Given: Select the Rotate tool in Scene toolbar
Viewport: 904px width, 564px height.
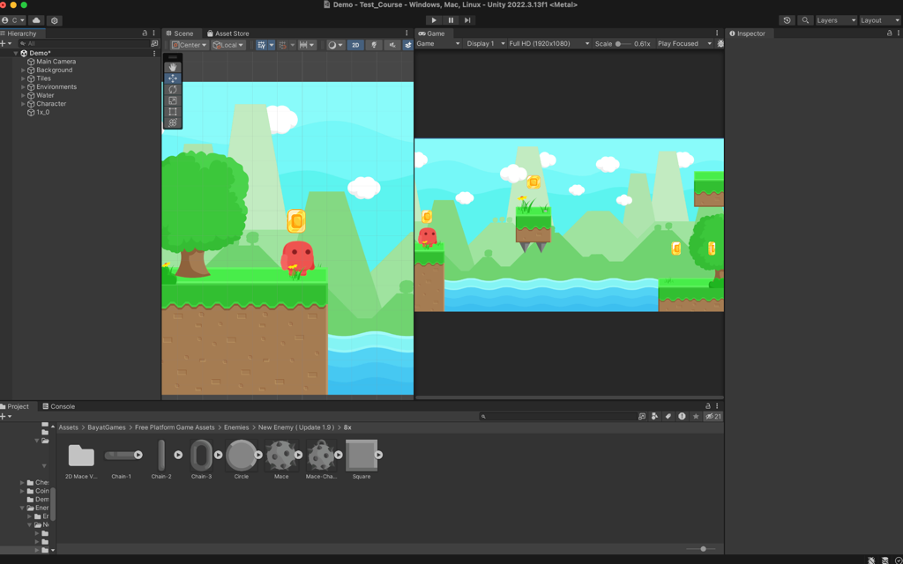Looking at the screenshot, I should point(173,89).
